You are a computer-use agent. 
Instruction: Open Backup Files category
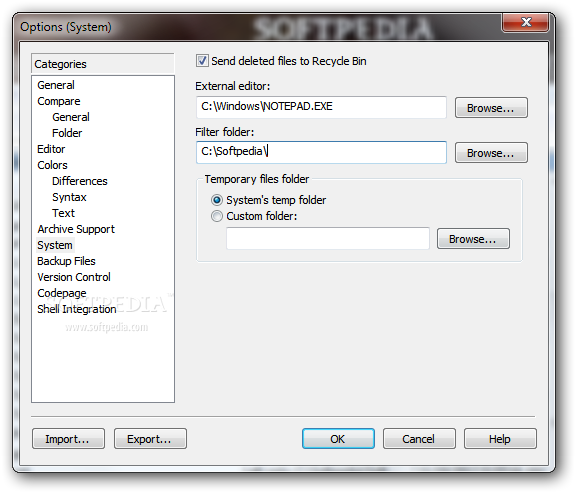coord(66,261)
